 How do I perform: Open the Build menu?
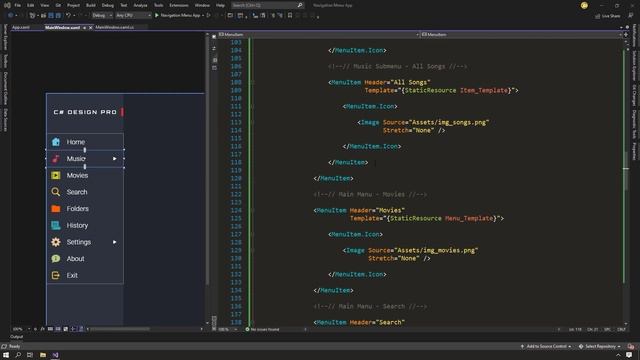[x=91, y=5]
